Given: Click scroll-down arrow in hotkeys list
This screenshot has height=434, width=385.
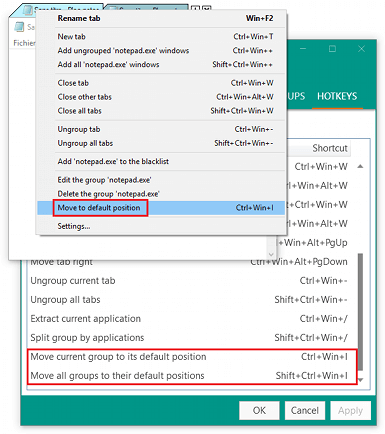Looking at the screenshot, I should 360,380.
